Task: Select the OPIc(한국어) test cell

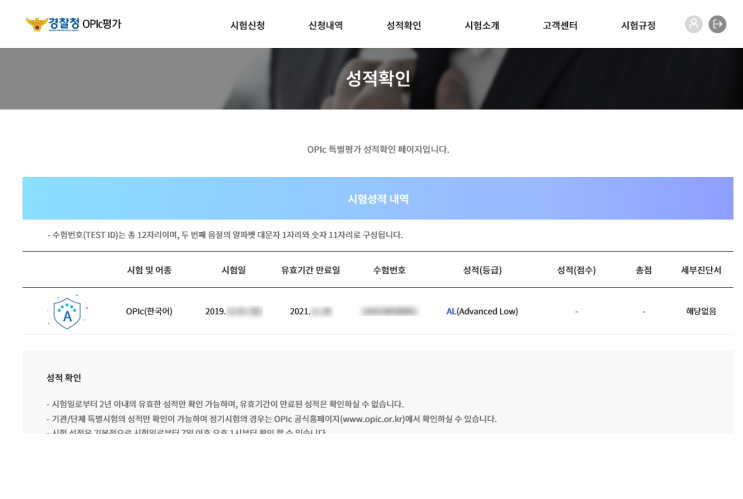Action: 149,311
